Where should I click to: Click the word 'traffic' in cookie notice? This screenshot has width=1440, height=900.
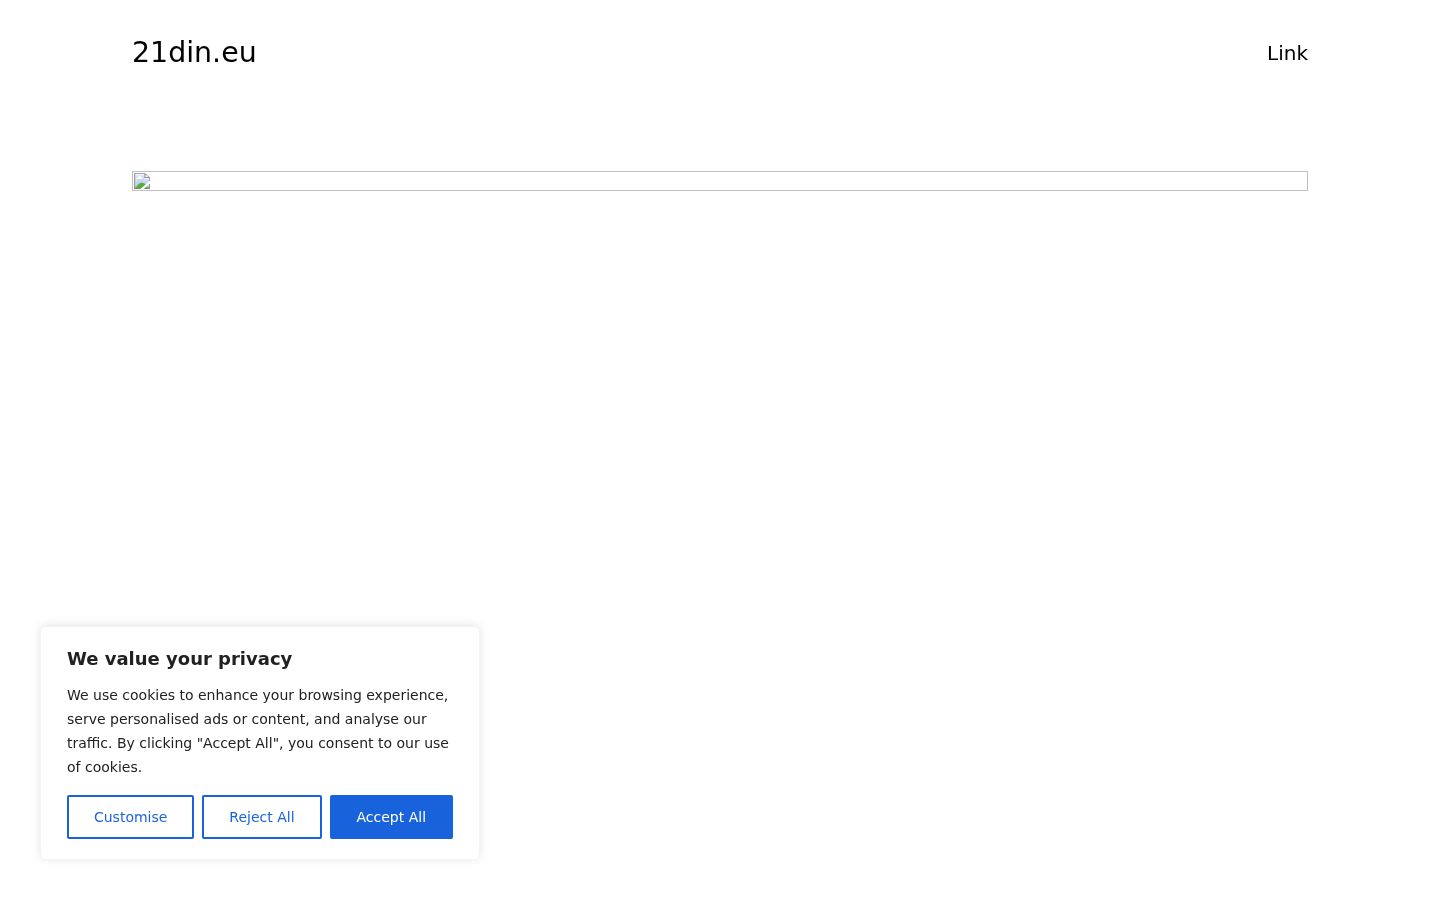coord(87,743)
